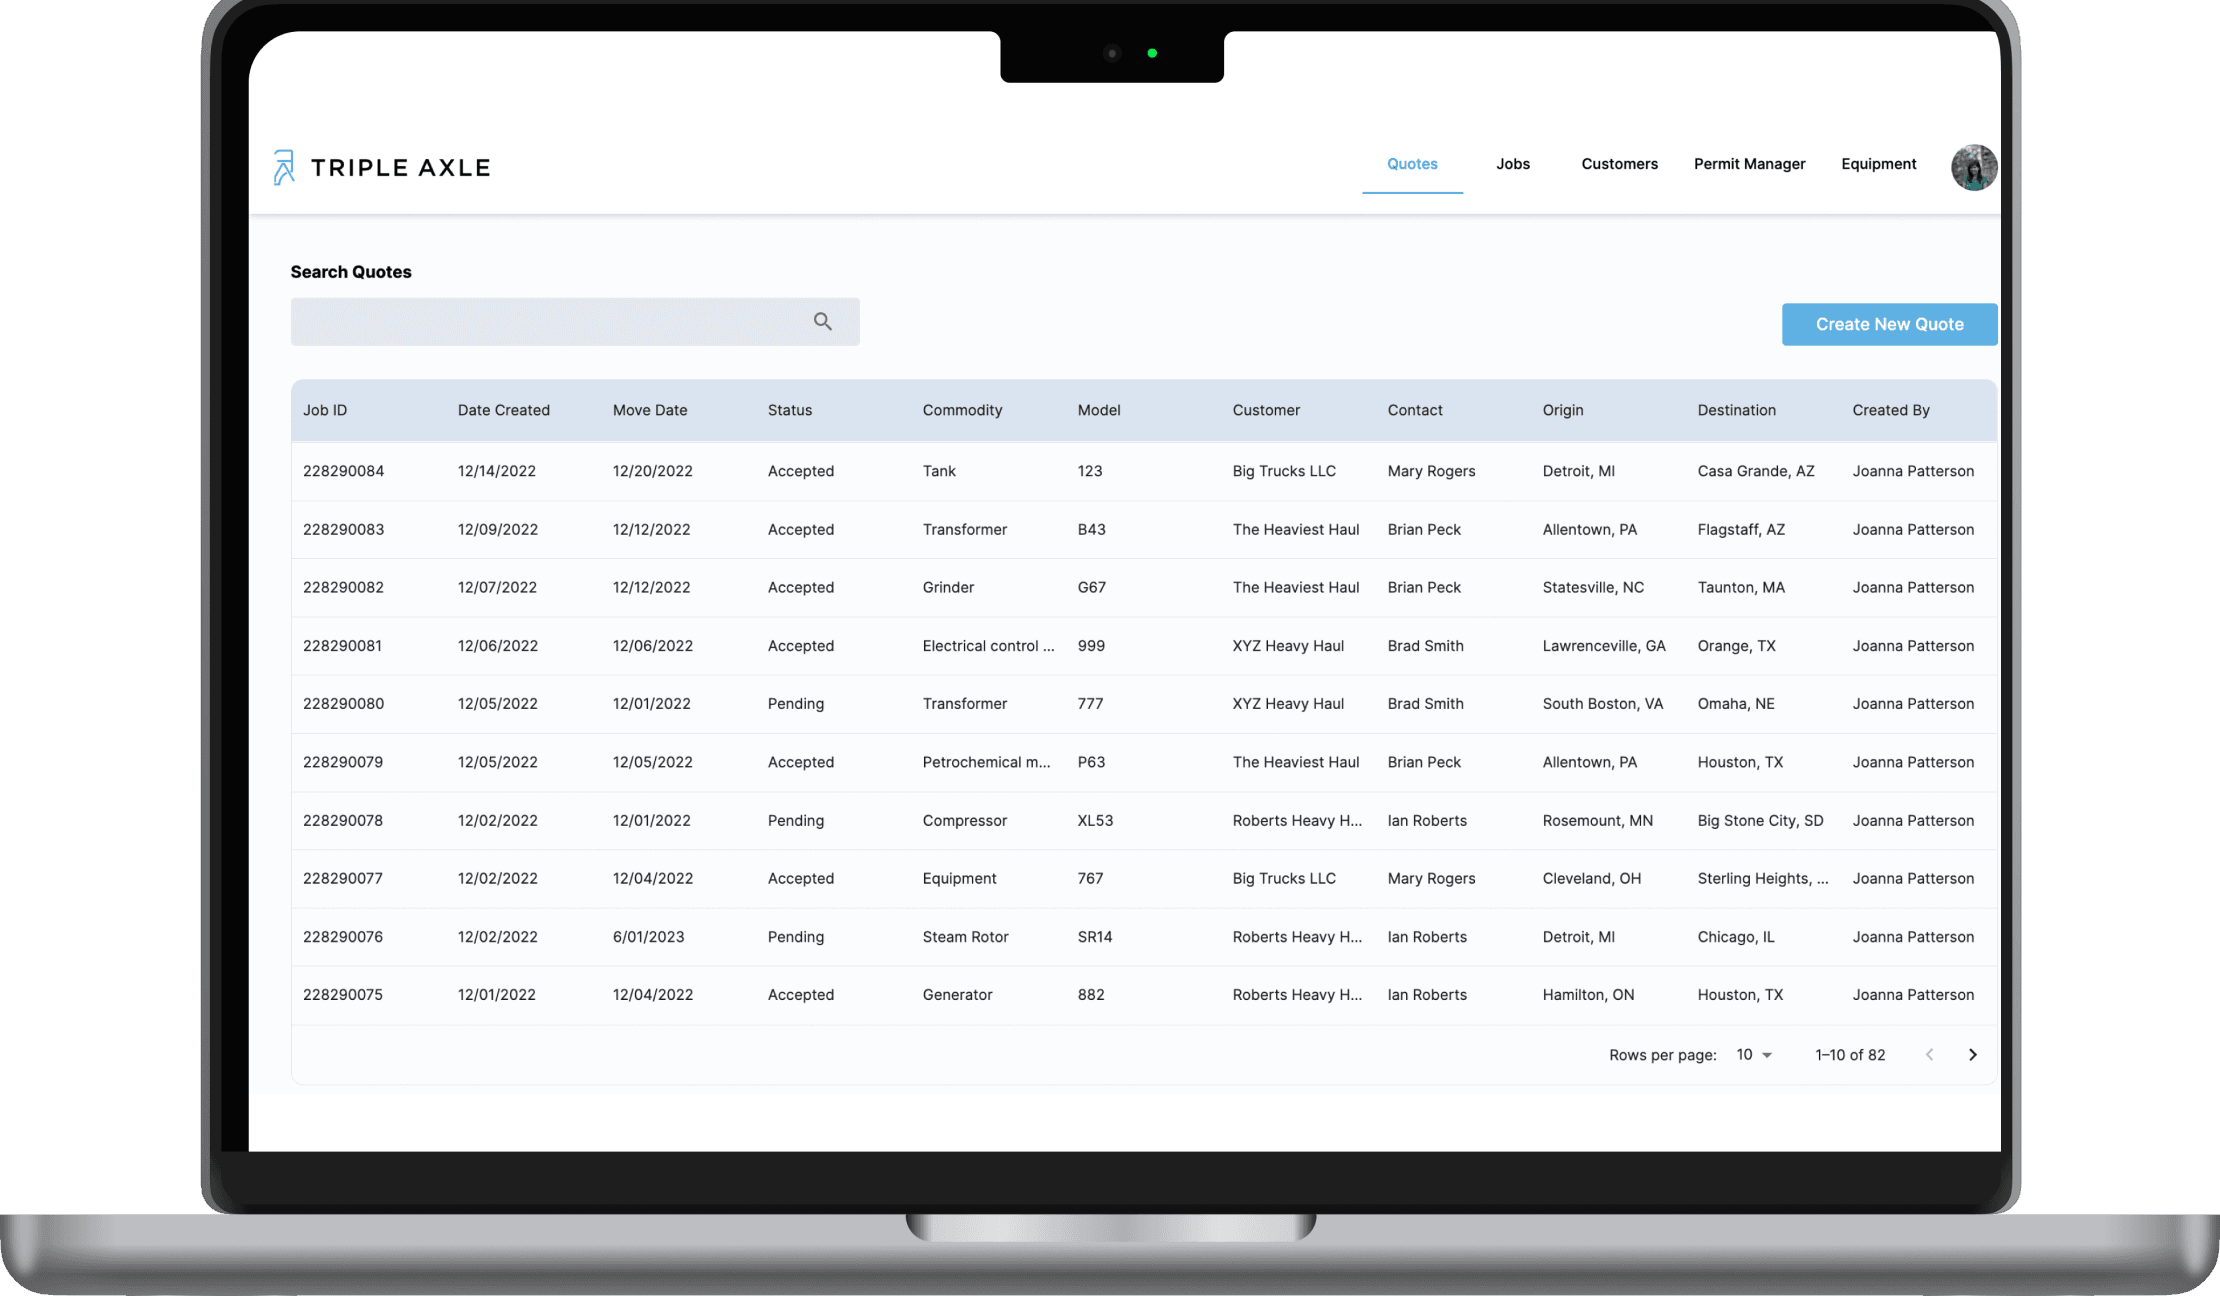Open the Permit Manager tab

point(1749,164)
